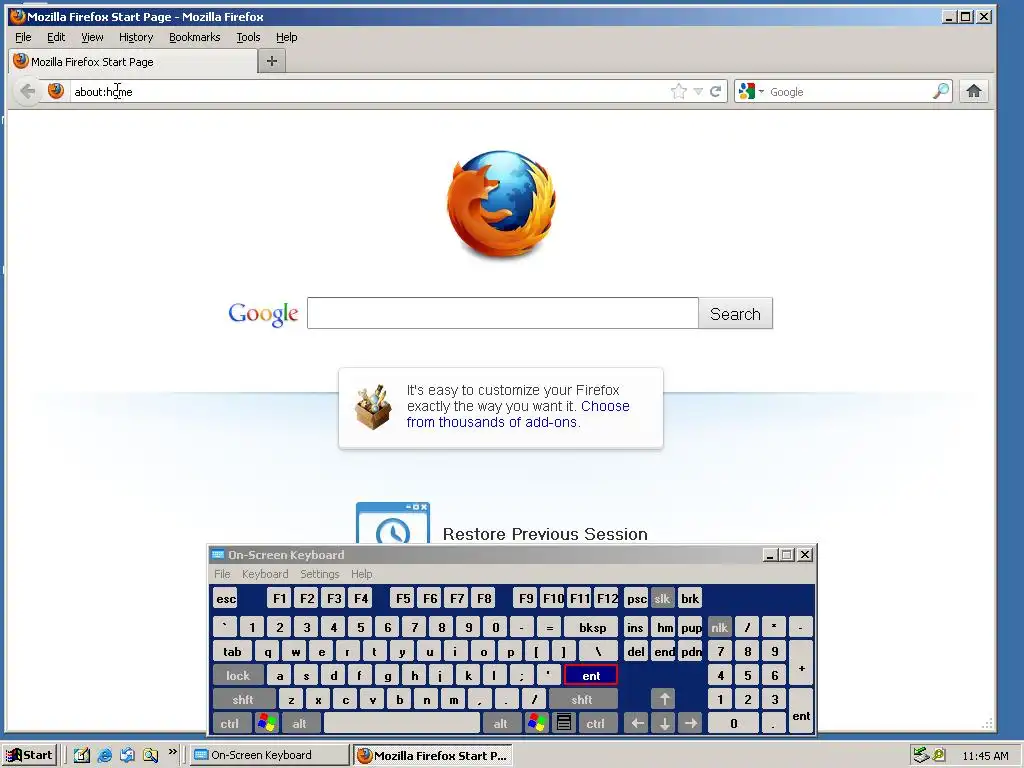The width and height of the screenshot is (1024, 768).
Task: Click the space bar key
Action: 402,724
